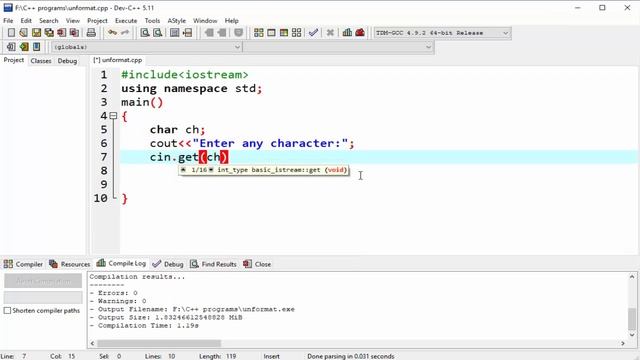
Task: Save the current file using toolbar icon
Action: [x=36, y=33]
